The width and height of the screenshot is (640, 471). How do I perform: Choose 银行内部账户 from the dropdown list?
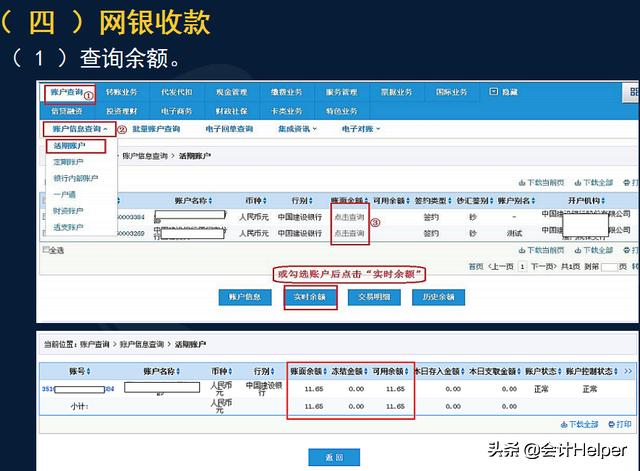tap(76, 178)
